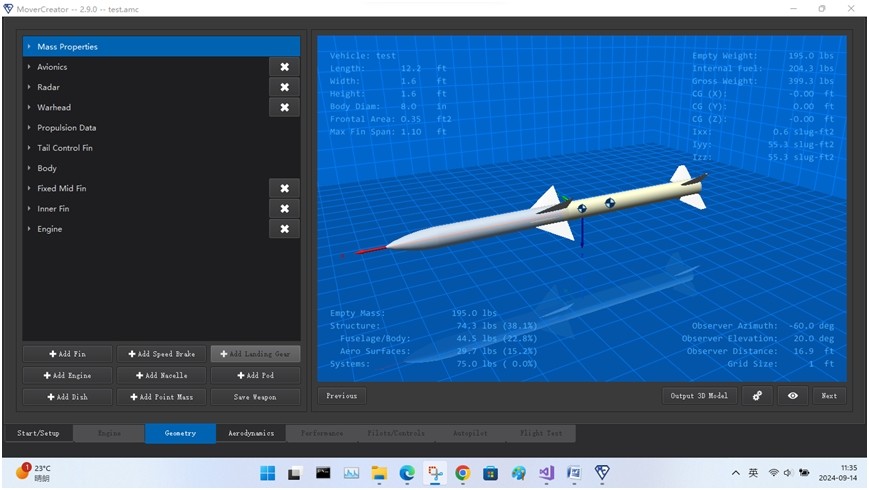
Task: Click the gears settings icon button
Action: coord(757,396)
